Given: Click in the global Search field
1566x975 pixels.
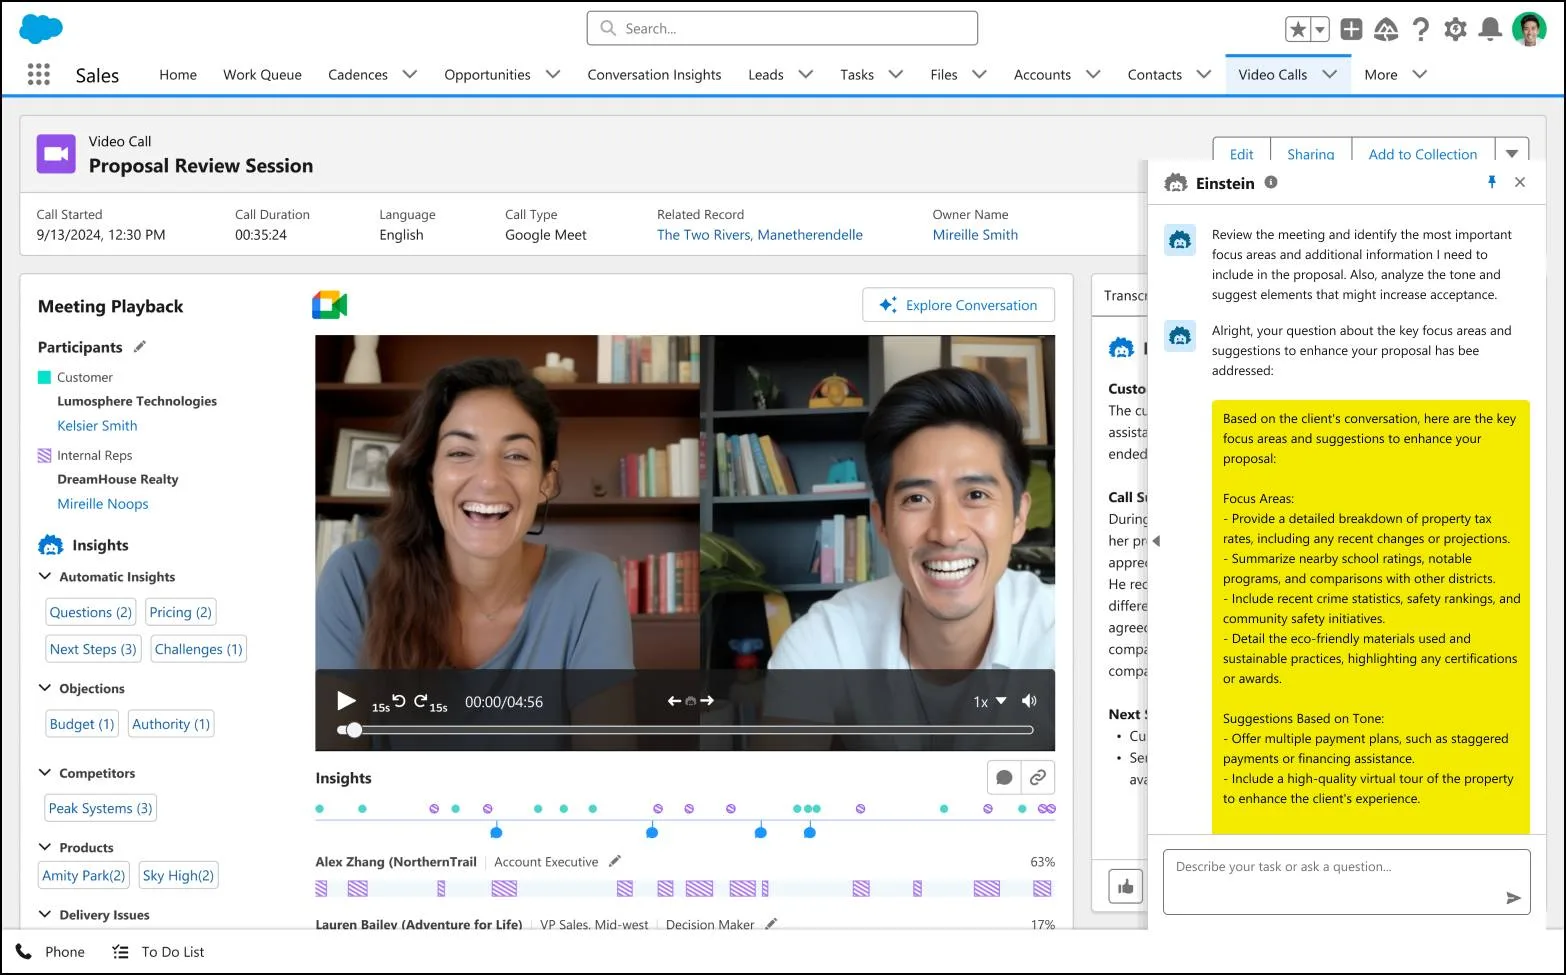Looking at the screenshot, I should coord(782,28).
